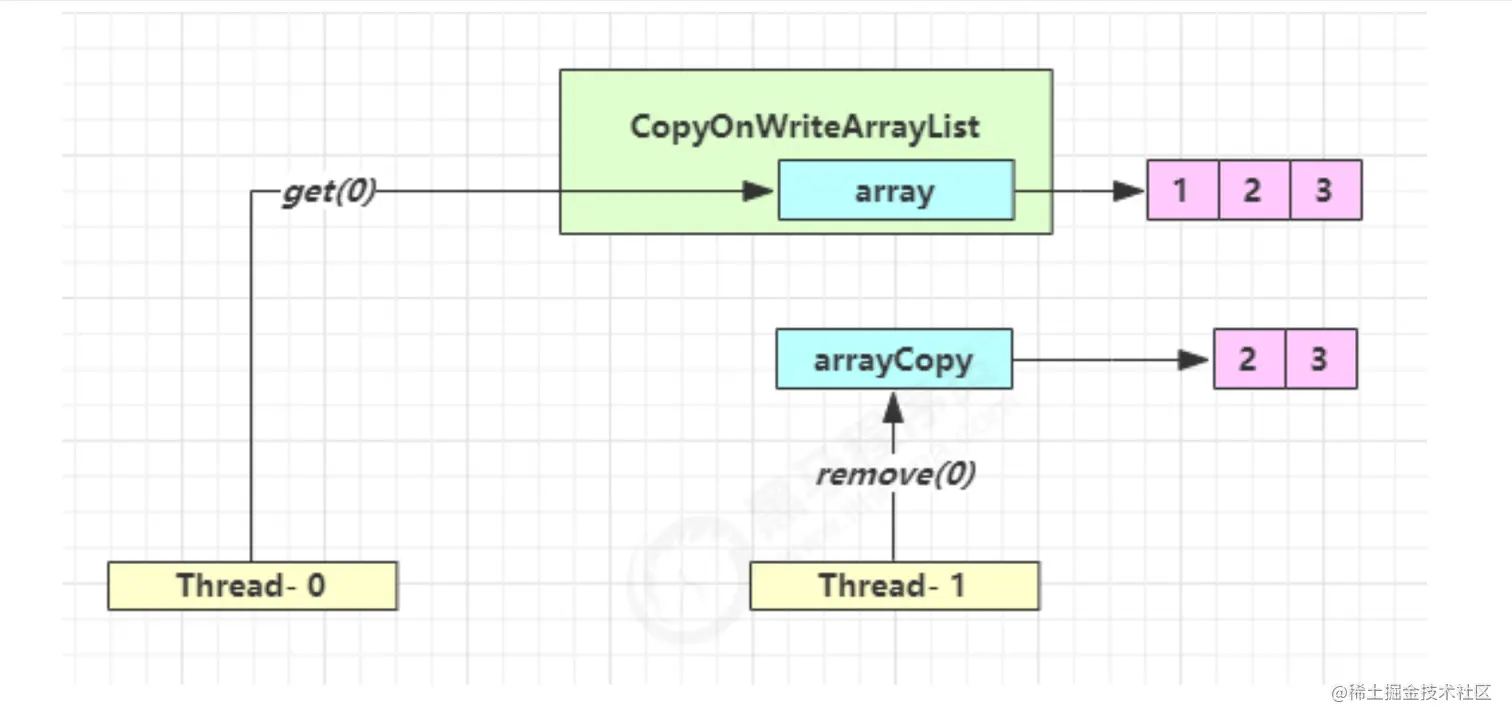Select cell 2 of the copied array
The image size is (1512, 723).
click(1249, 359)
